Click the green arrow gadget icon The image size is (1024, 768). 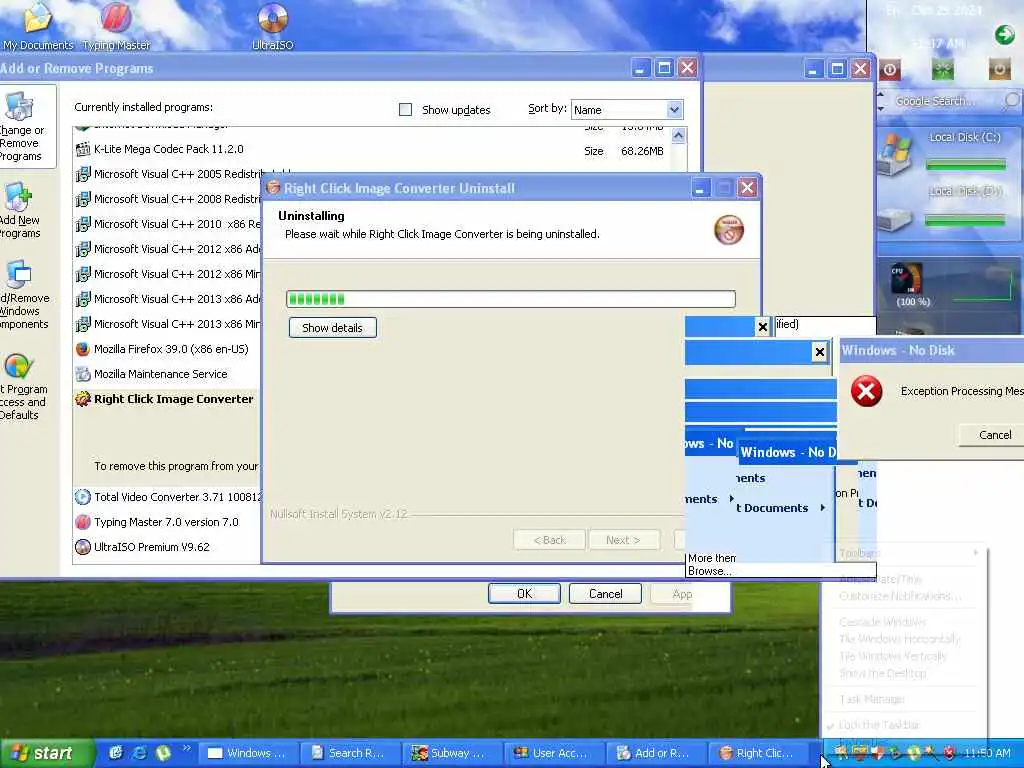(x=1004, y=34)
